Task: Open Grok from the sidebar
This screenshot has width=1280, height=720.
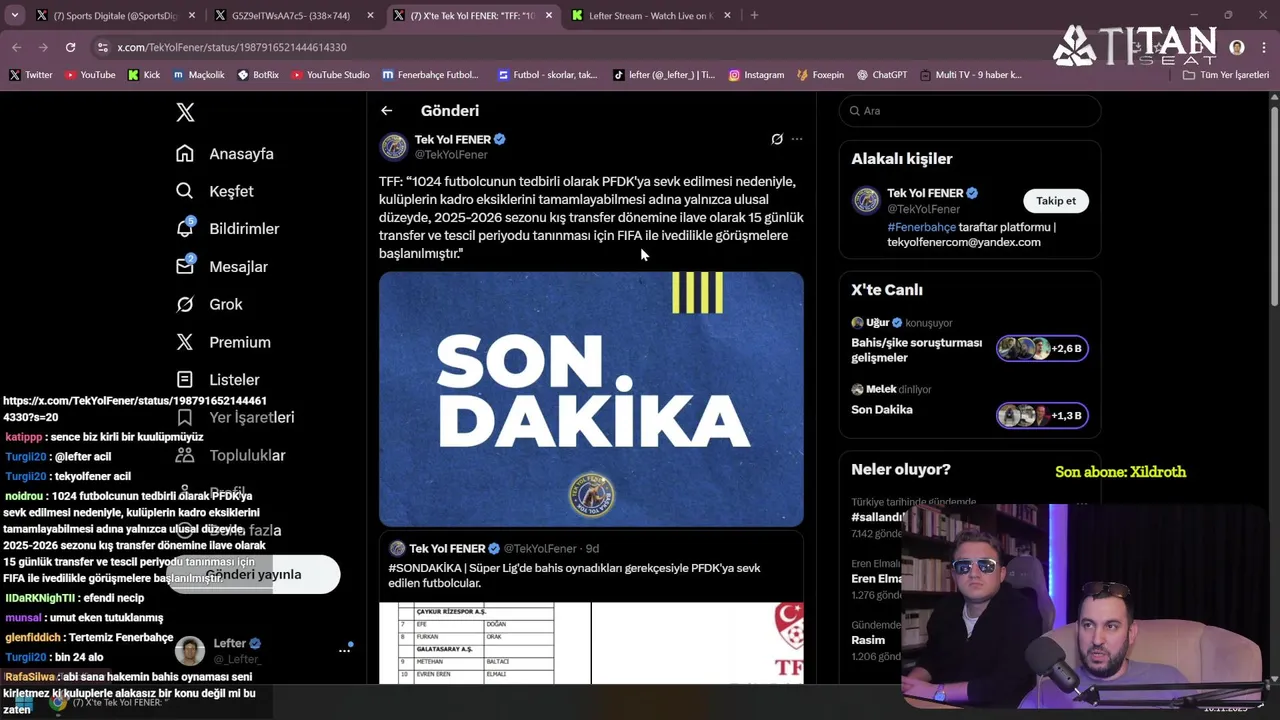Action: [x=209, y=304]
